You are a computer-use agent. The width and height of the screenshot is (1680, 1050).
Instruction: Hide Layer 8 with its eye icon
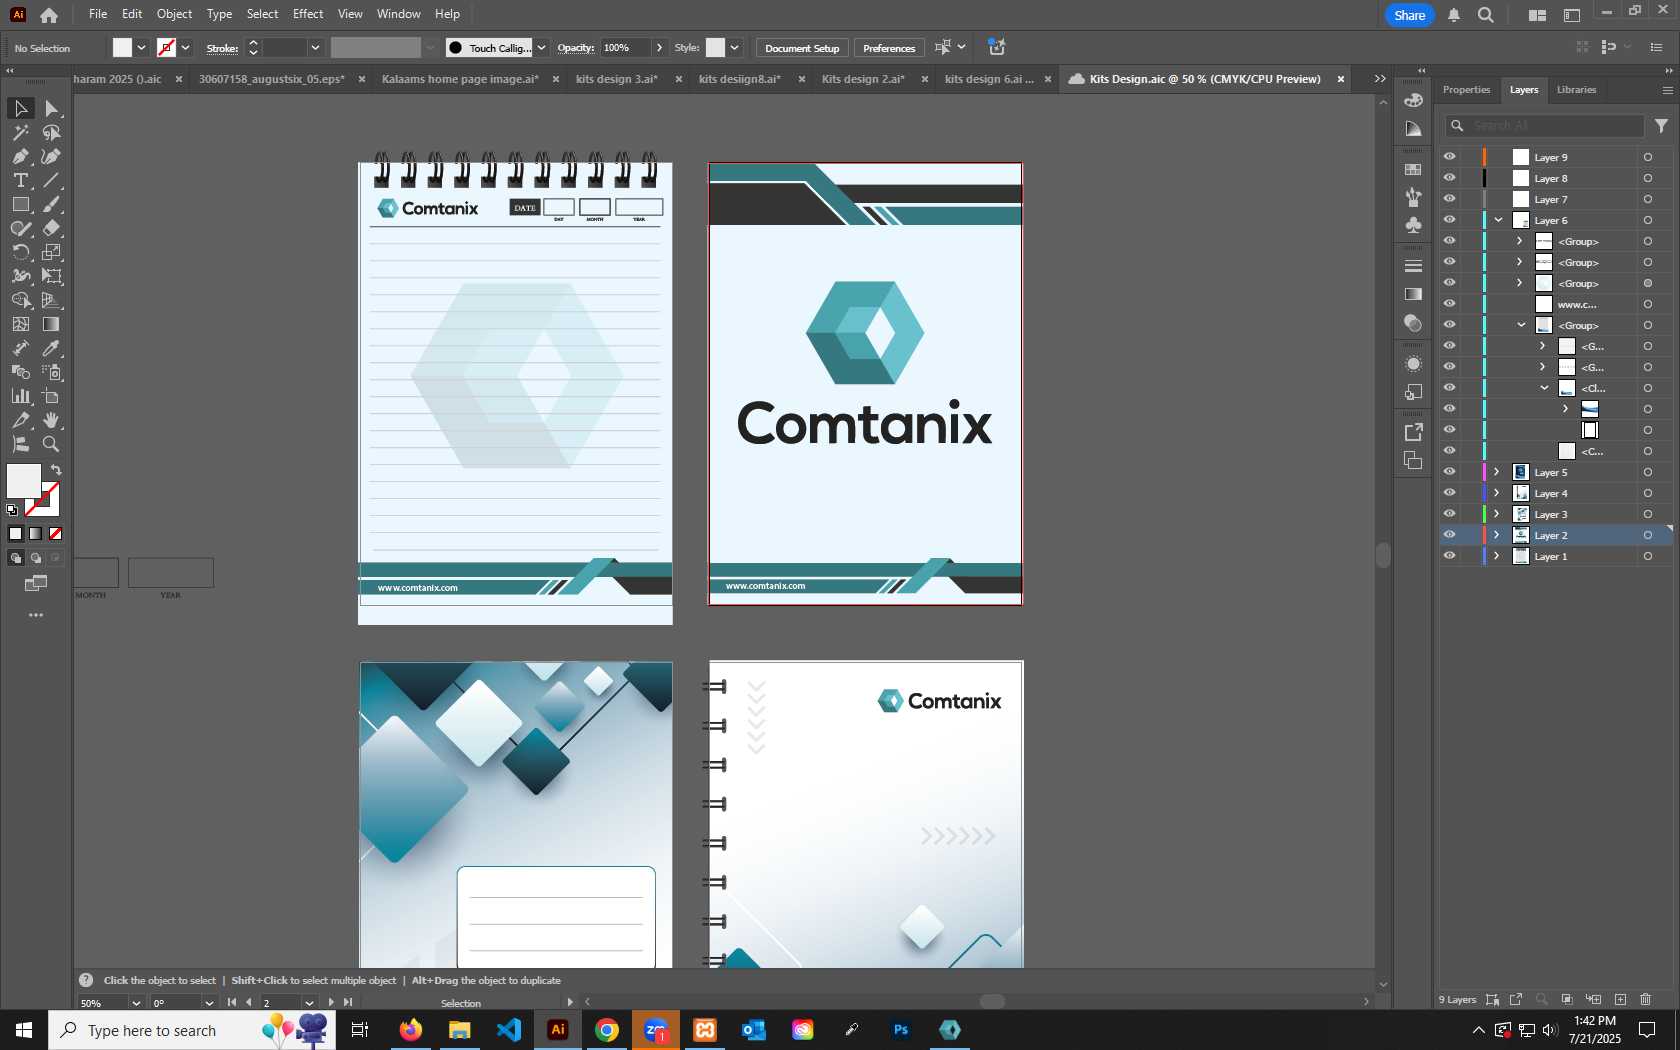click(x=1449, y=178)
